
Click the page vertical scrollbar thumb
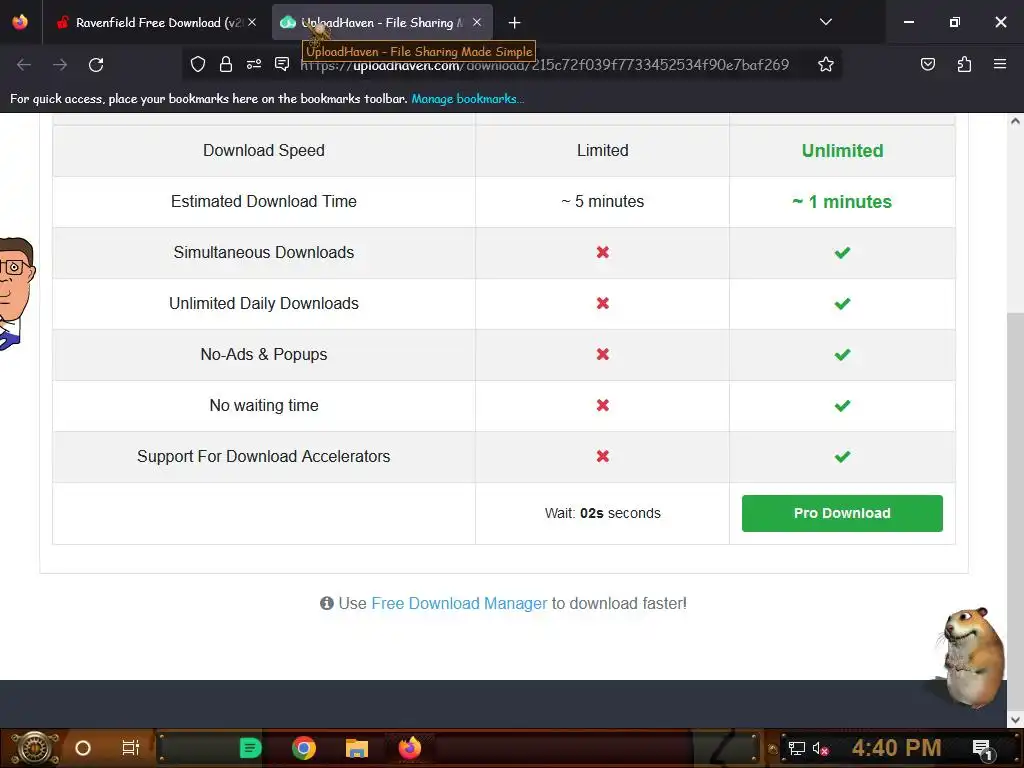point(1015,509)
